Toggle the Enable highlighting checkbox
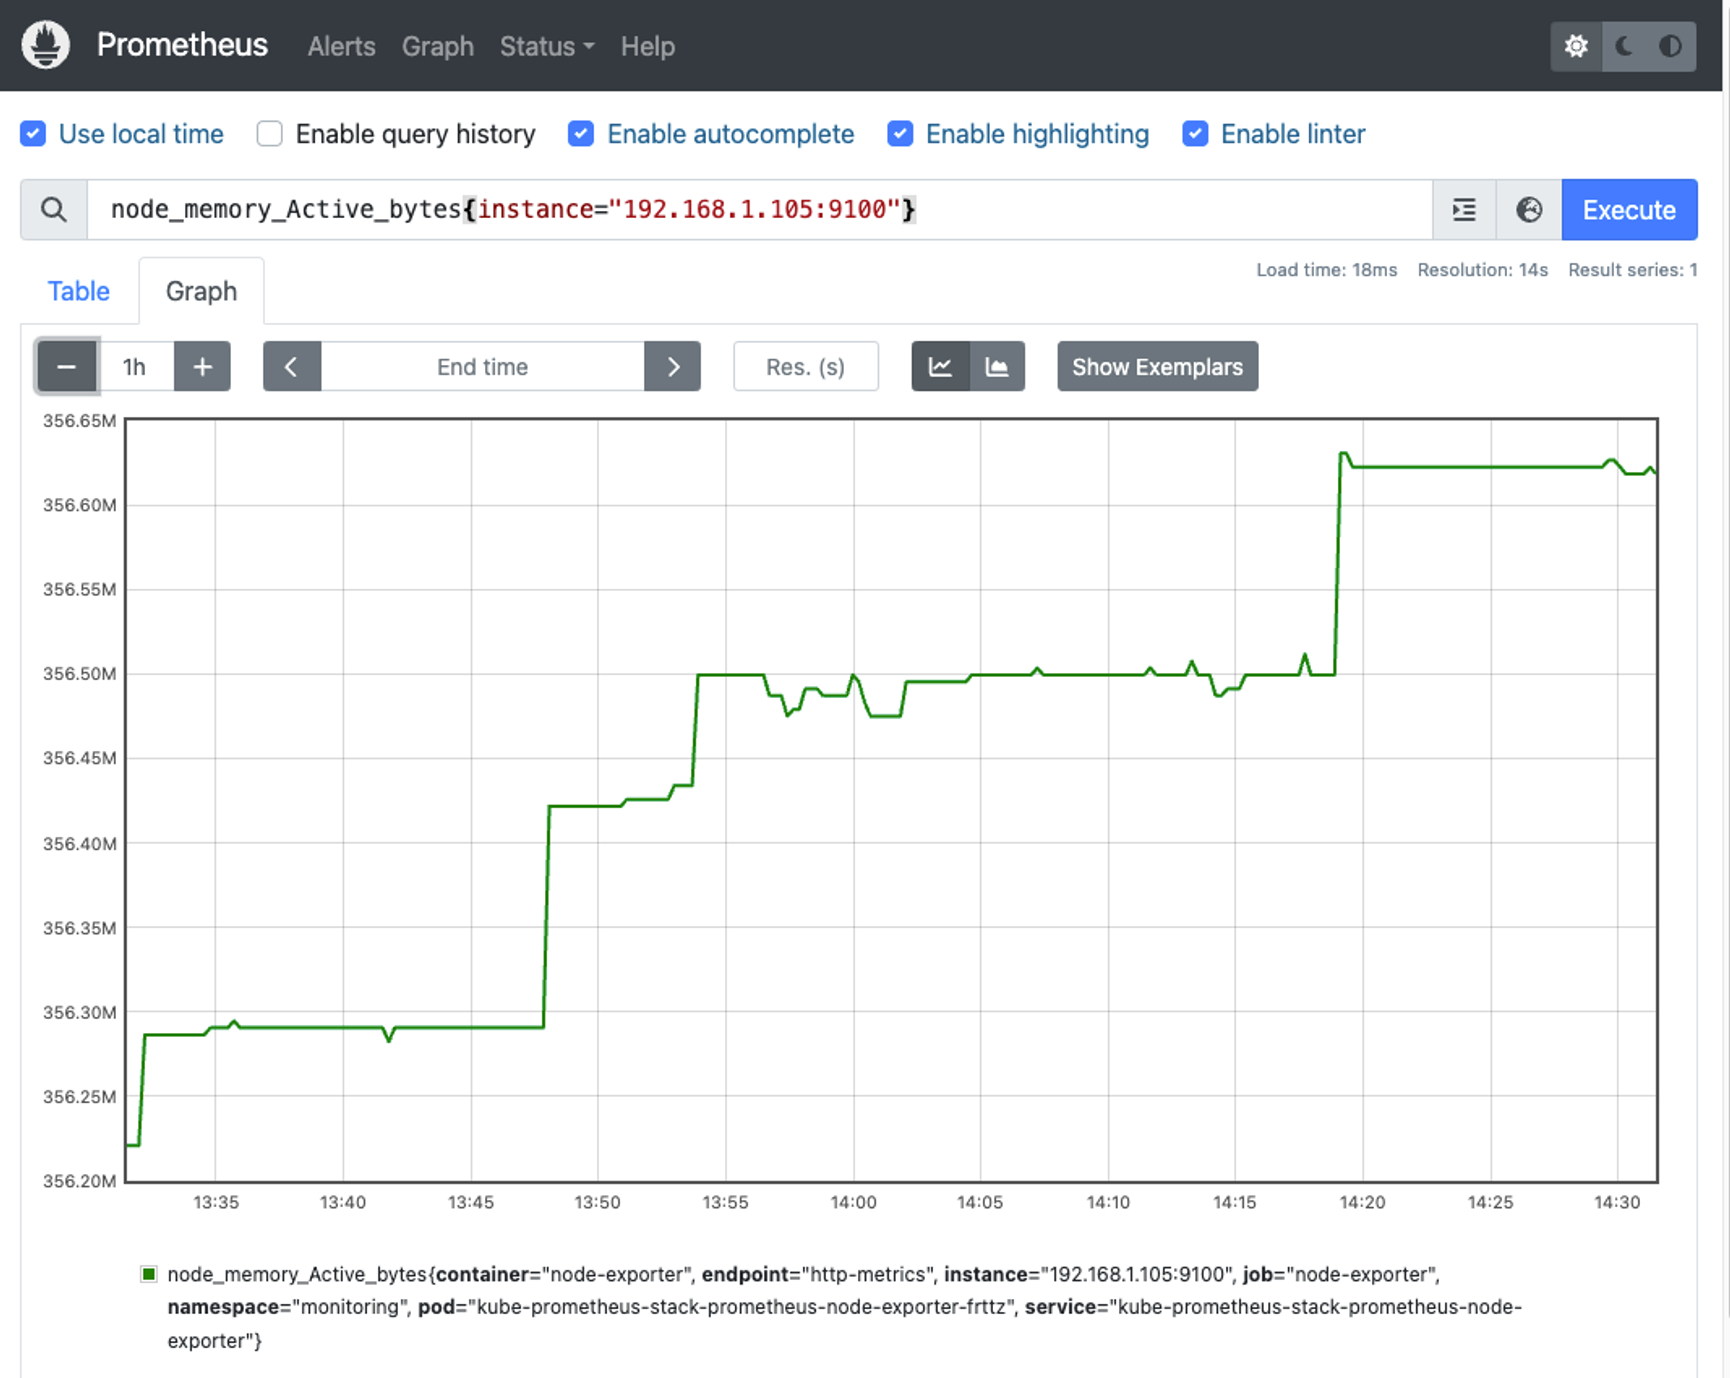The height and width of the screenshot is (1378, 1730). pos(900,134)
